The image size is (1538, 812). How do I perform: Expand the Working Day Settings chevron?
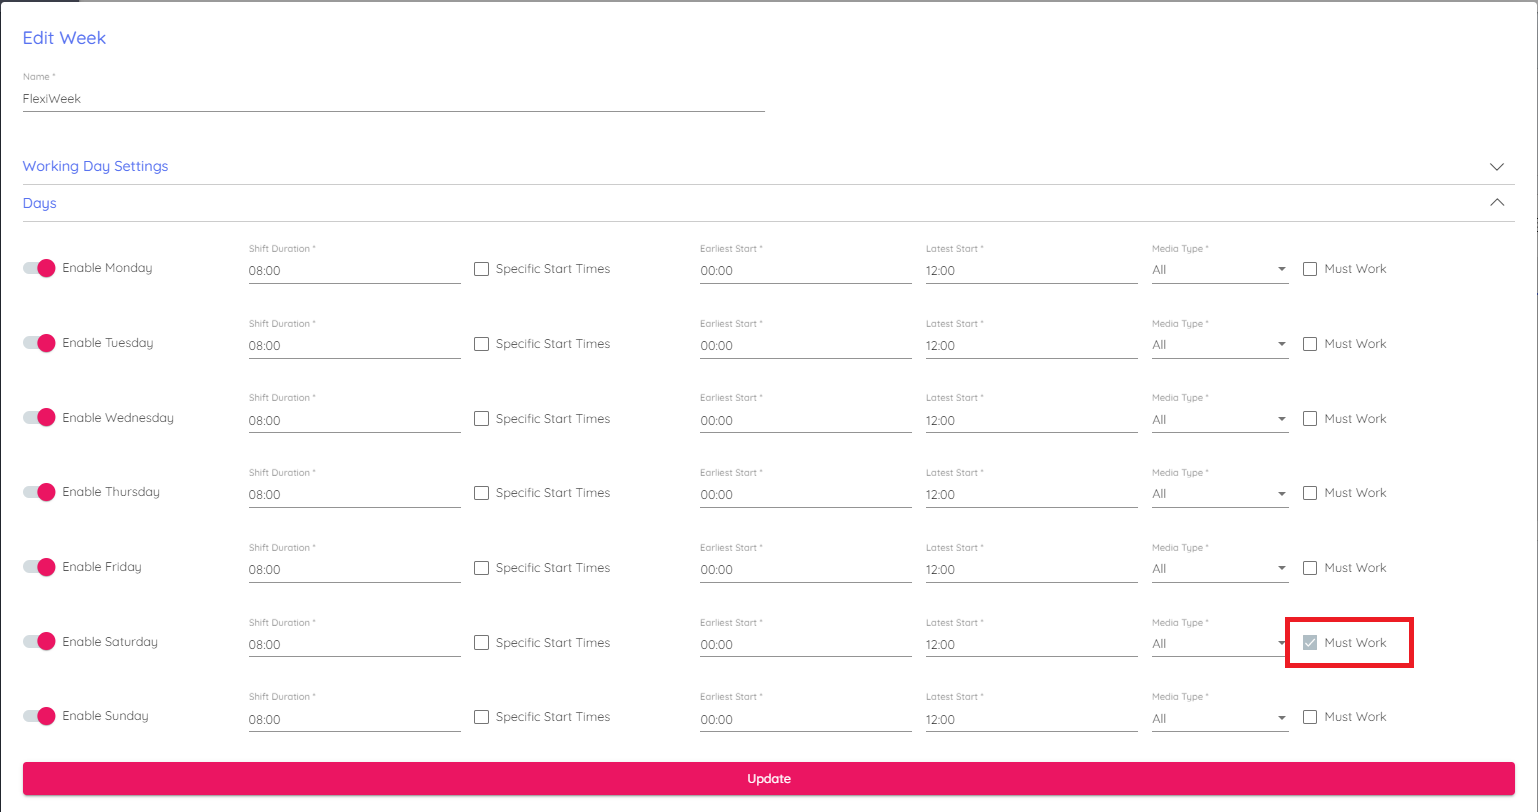[1496, 167]
